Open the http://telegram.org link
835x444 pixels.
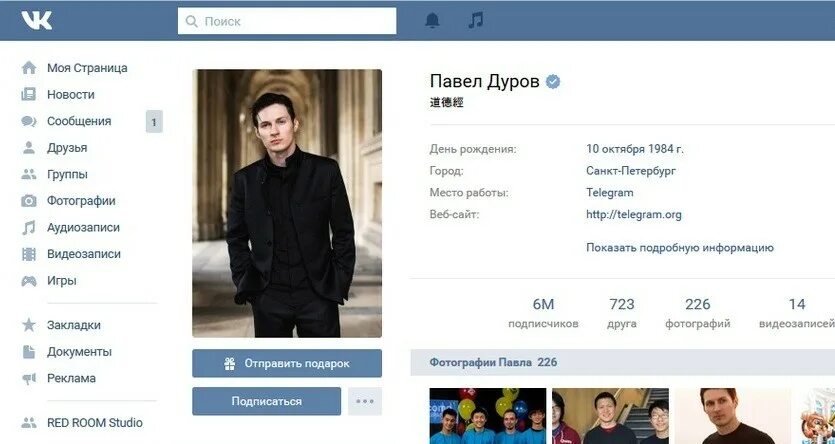(634, 215)
